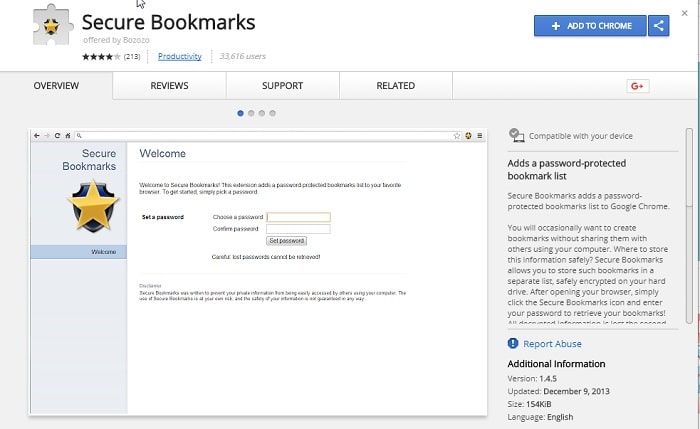The image size is (700, 429).
Task: Click the Confirm password field
Action: point(298,229)
